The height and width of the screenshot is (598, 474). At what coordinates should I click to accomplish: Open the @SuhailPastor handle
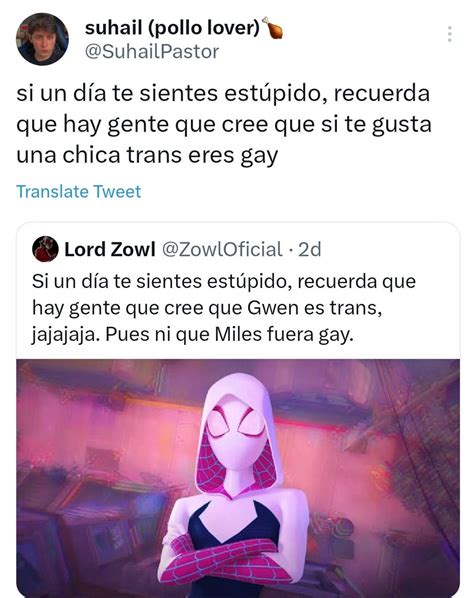point(152,52)
